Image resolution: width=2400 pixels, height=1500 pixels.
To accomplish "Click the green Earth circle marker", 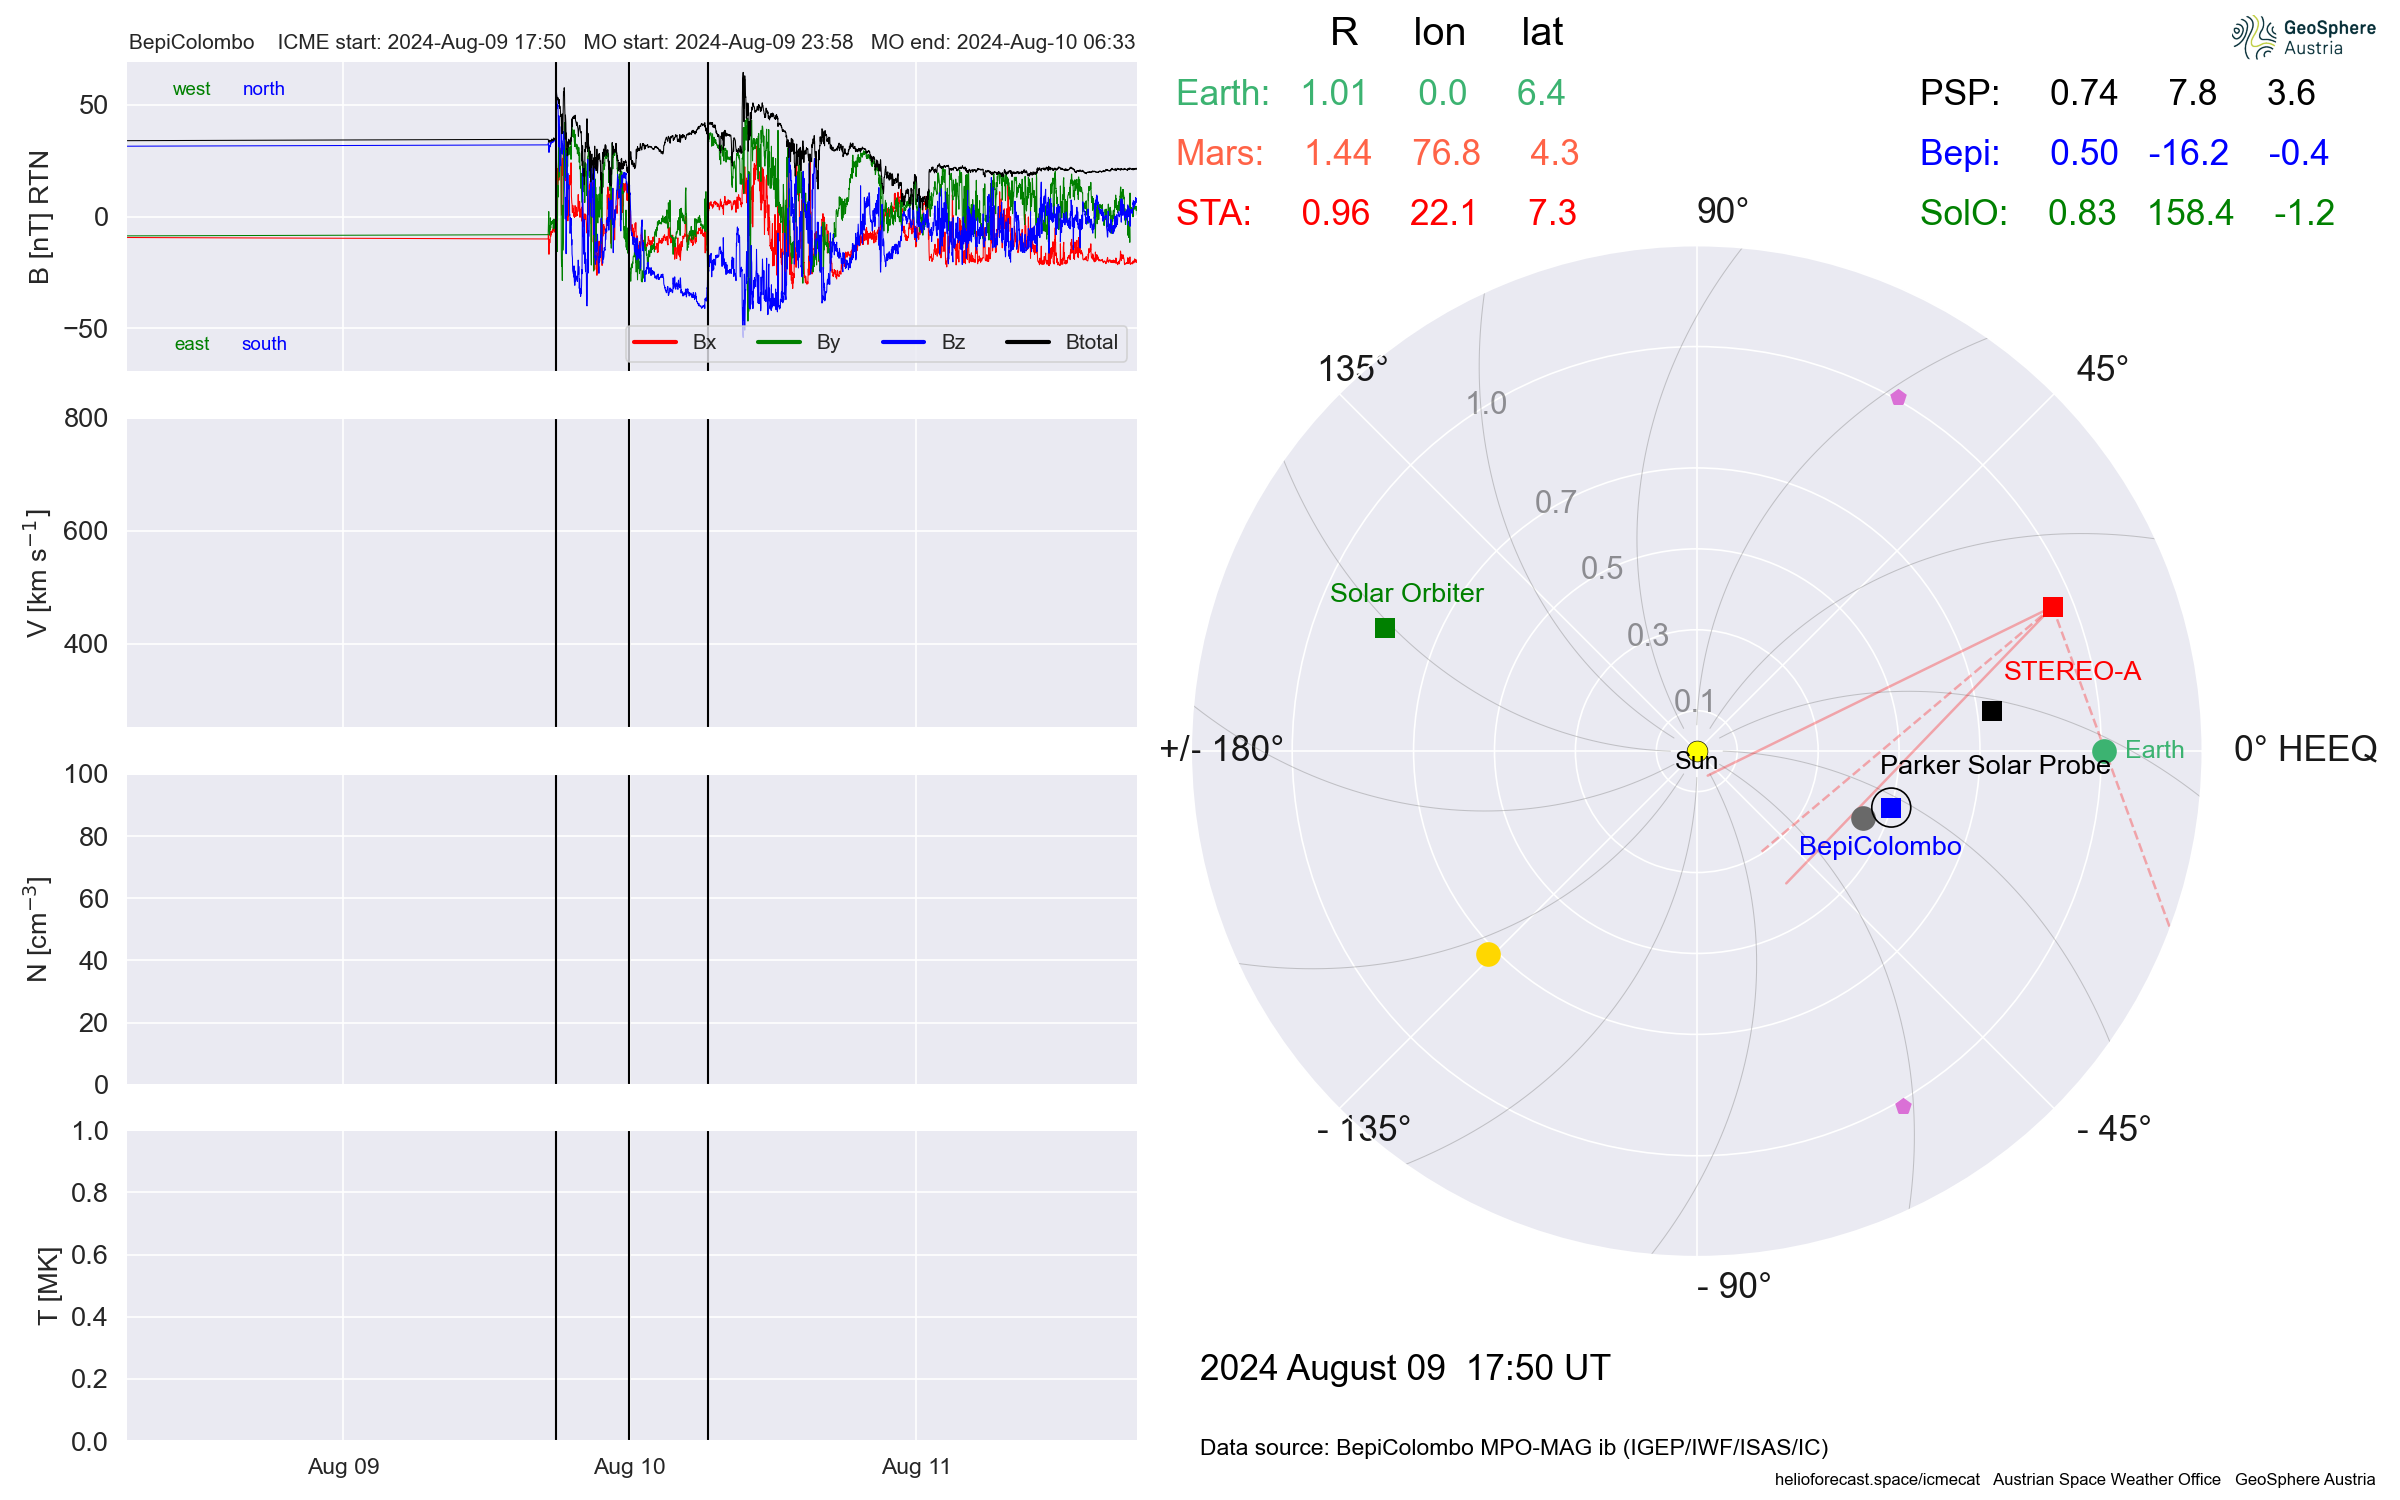I will coord(2104,751).
